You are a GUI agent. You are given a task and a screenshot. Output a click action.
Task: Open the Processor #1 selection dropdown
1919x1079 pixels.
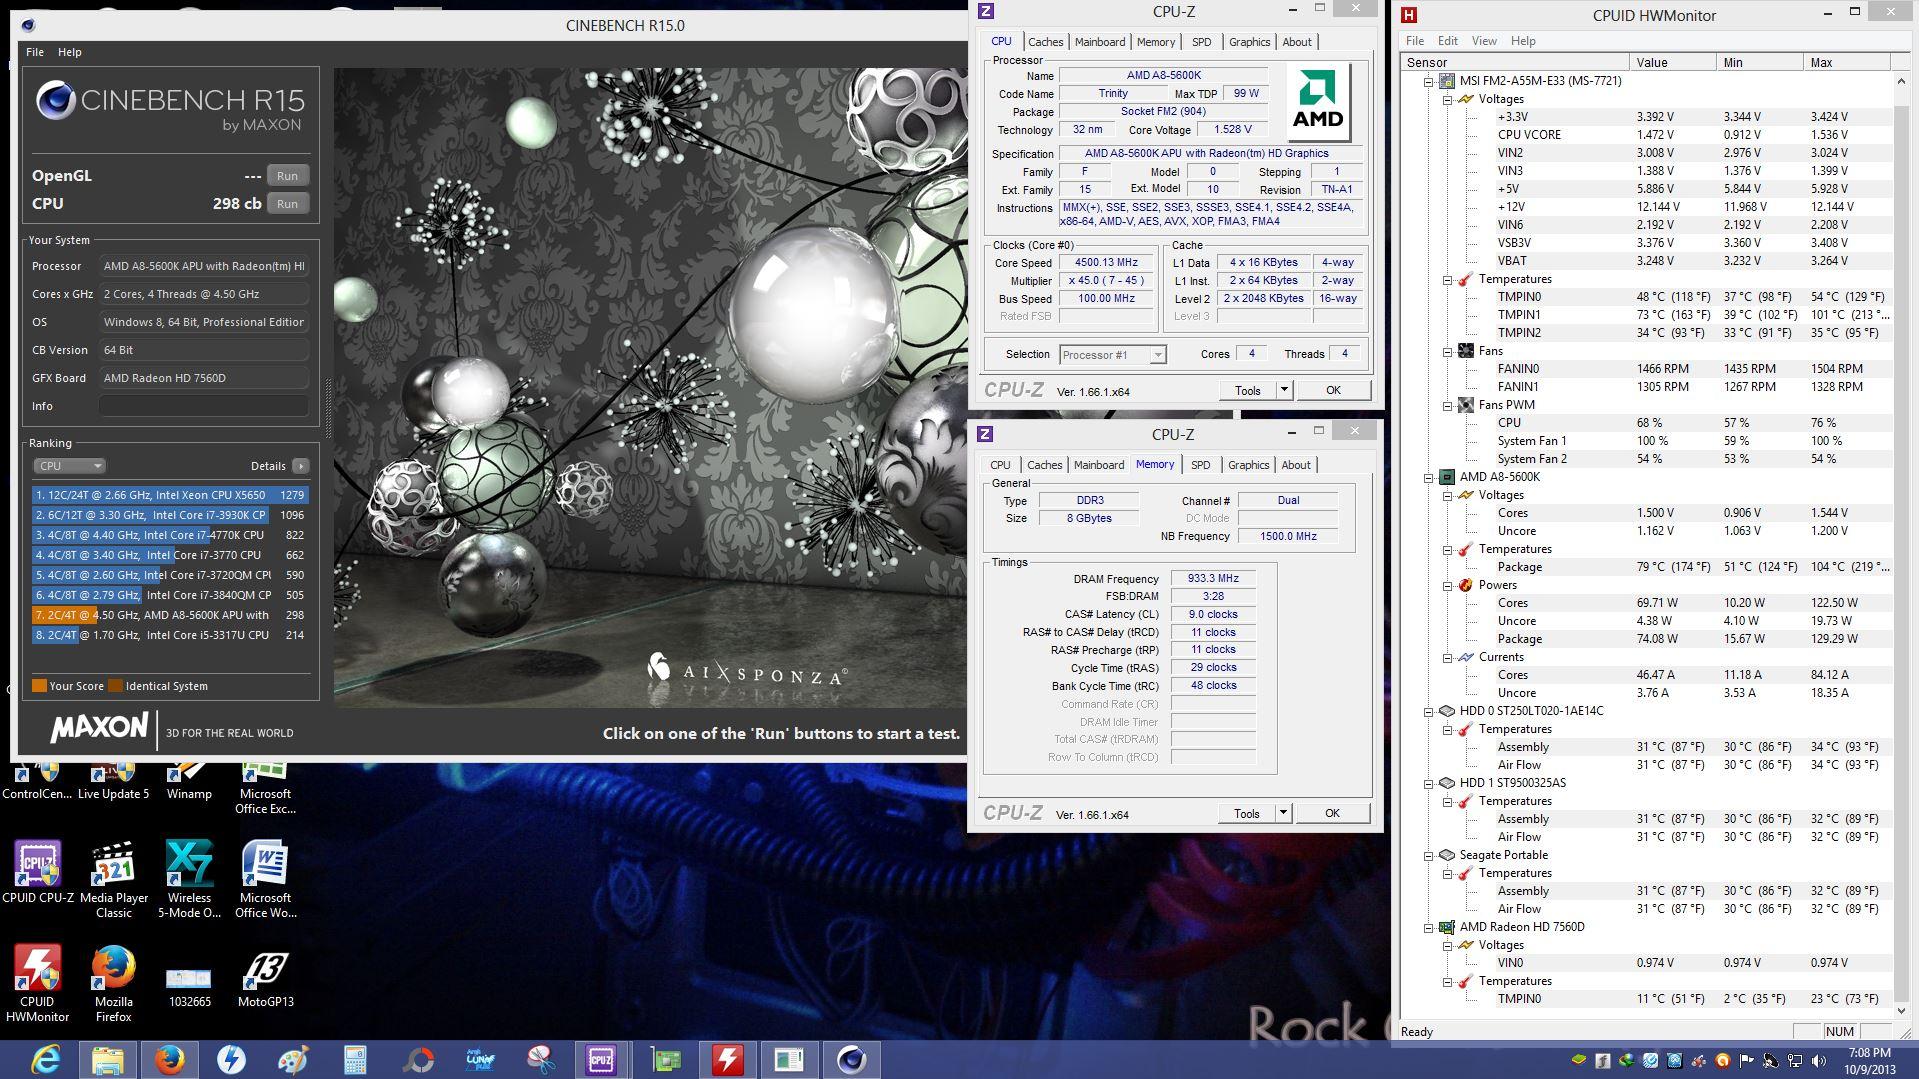pos(1112,355)
